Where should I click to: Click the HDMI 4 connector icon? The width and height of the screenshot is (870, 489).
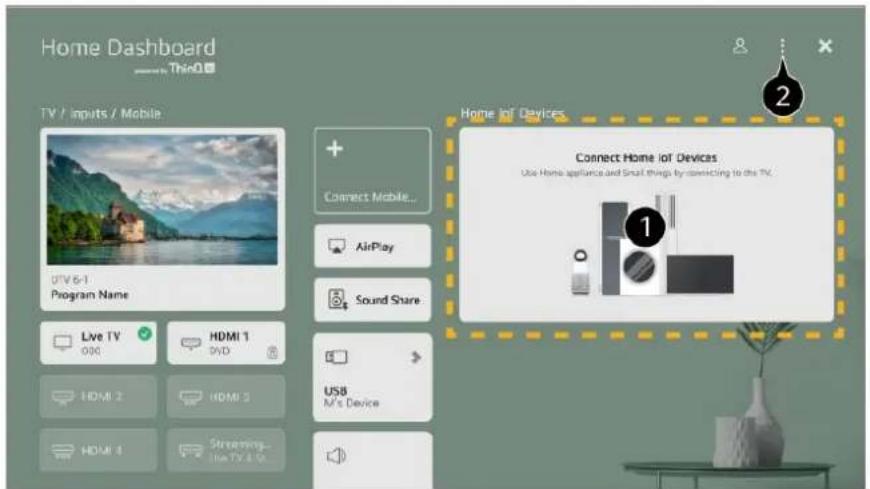point(63,451)
